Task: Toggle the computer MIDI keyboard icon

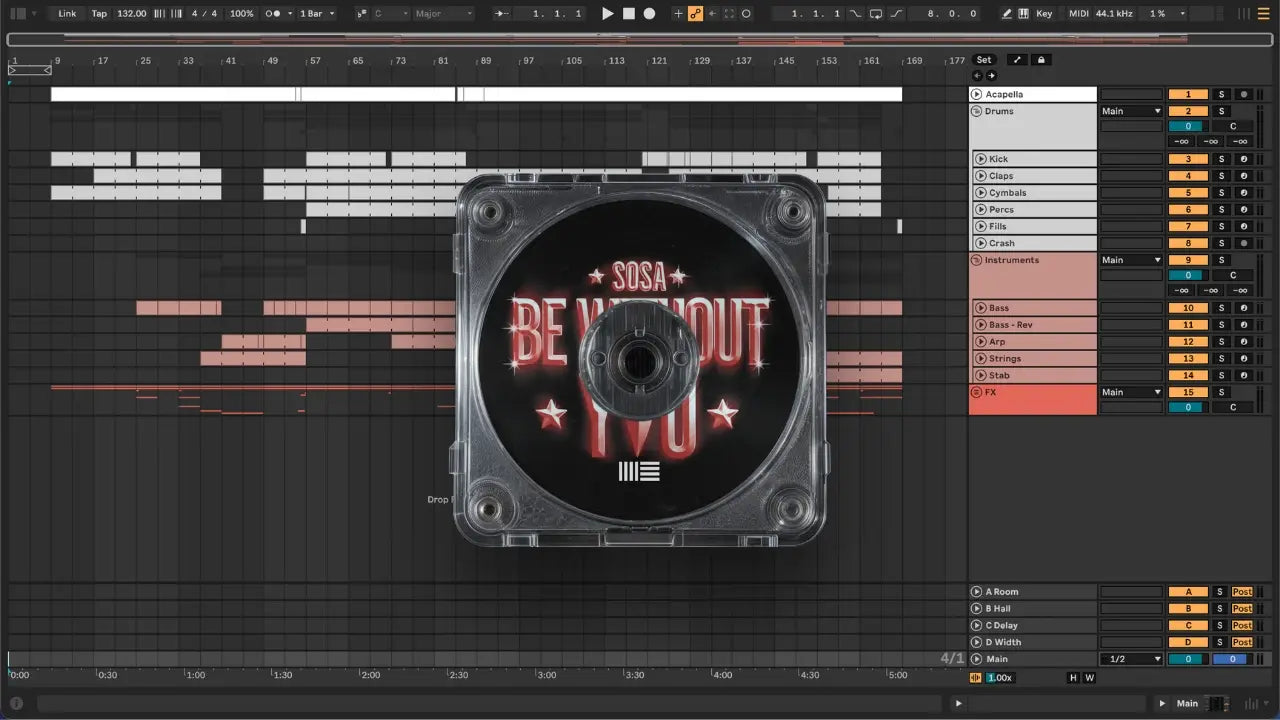Action: pos(1023,14)
